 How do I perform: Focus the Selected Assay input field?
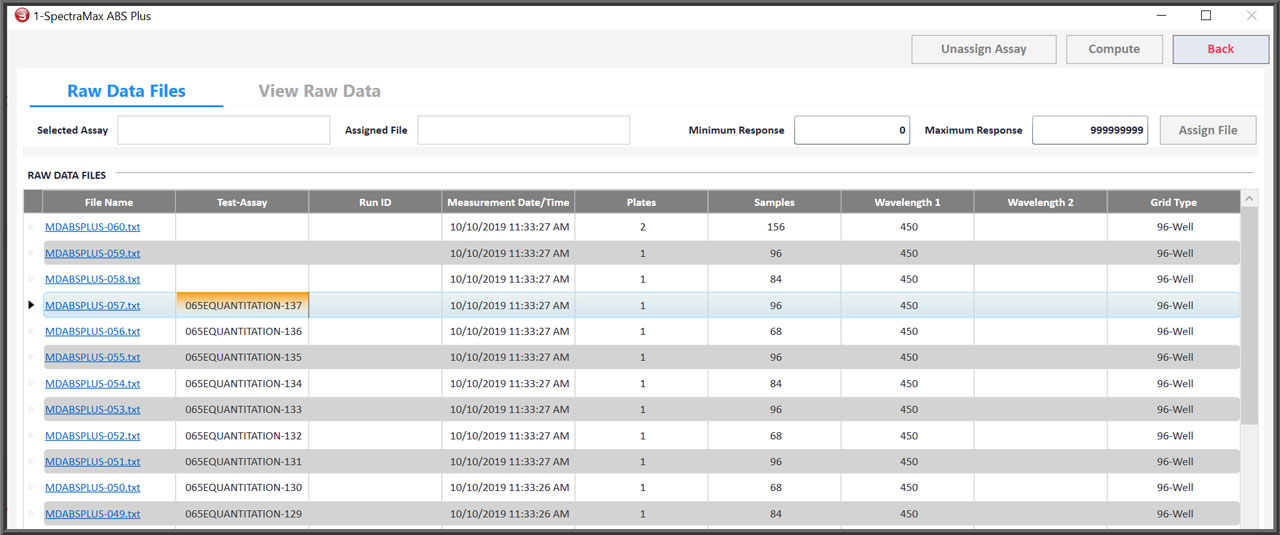click(x=224, y=130)
